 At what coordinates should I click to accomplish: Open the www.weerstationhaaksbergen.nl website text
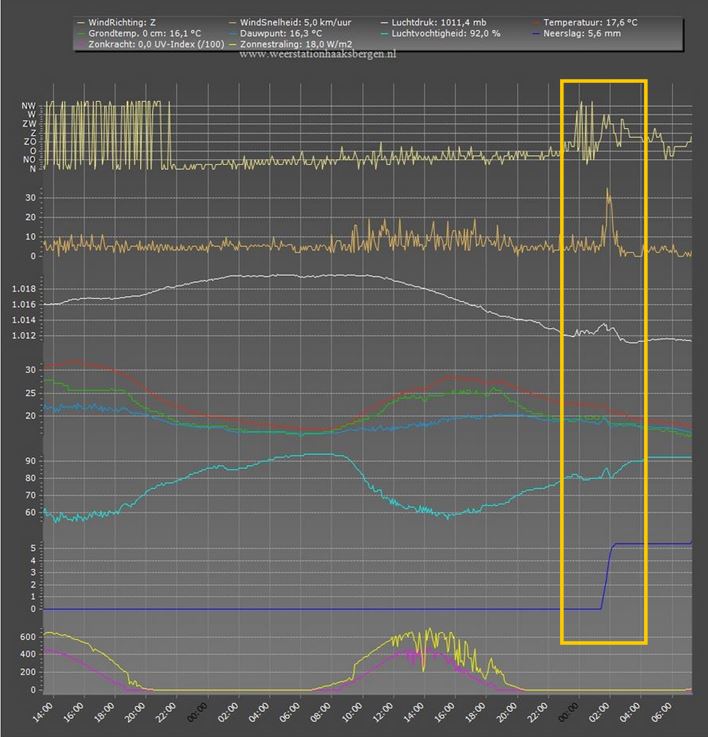click(318, 54)
